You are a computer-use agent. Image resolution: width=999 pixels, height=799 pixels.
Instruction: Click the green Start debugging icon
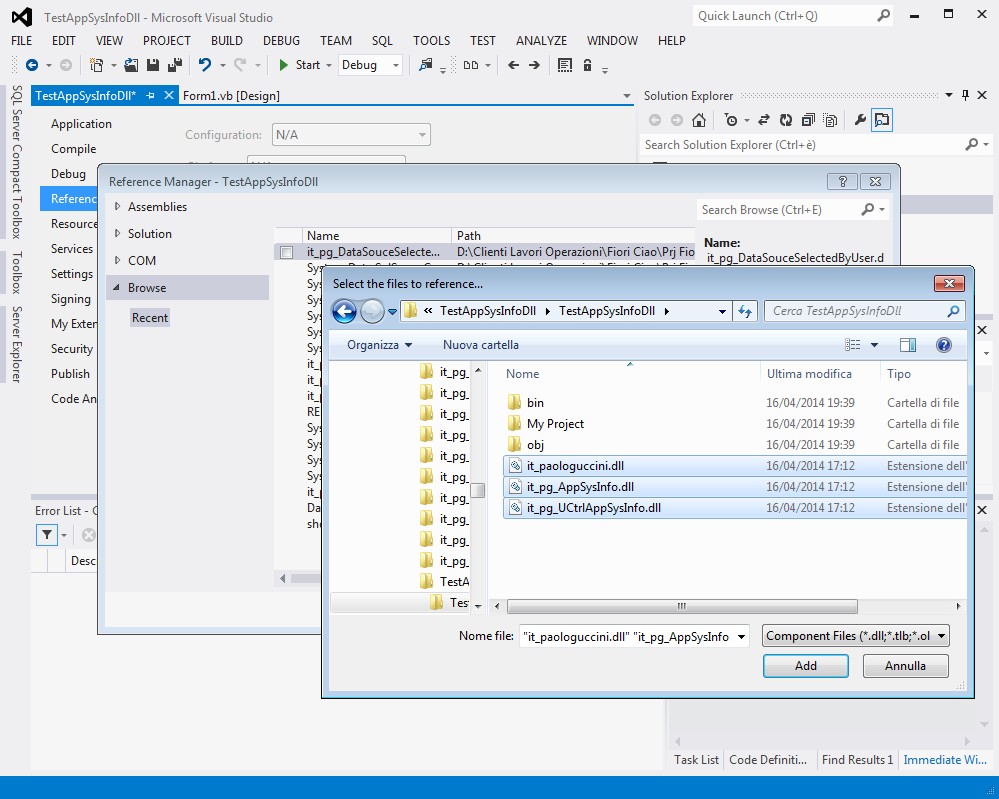click(x=284, y=65)
